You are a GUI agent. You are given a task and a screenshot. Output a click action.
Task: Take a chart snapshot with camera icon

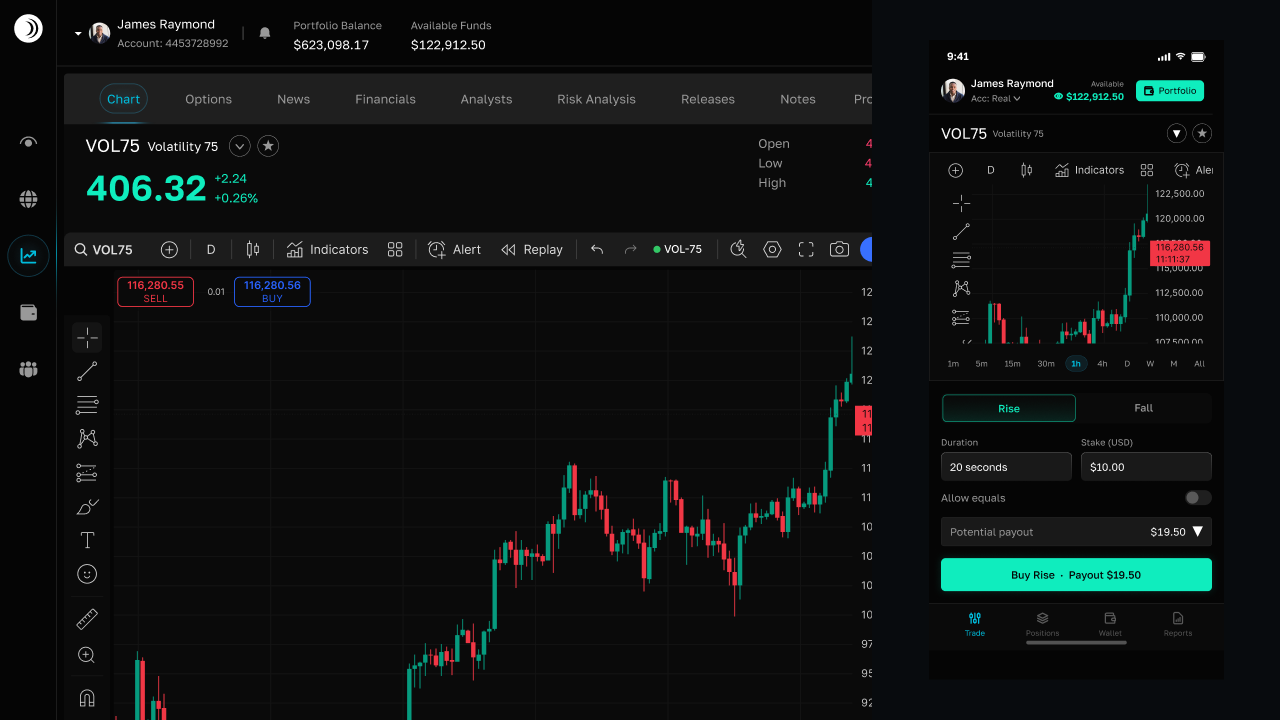tap(839, 250)
